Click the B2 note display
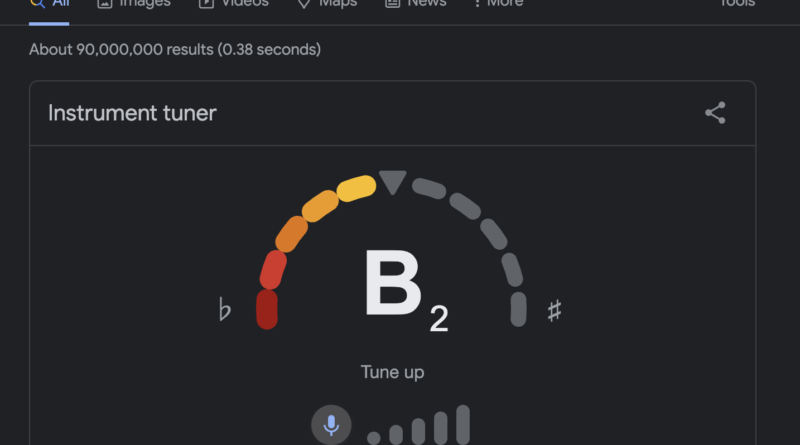The width and height of the screenshot is (800, 445). tap(406, 289)
